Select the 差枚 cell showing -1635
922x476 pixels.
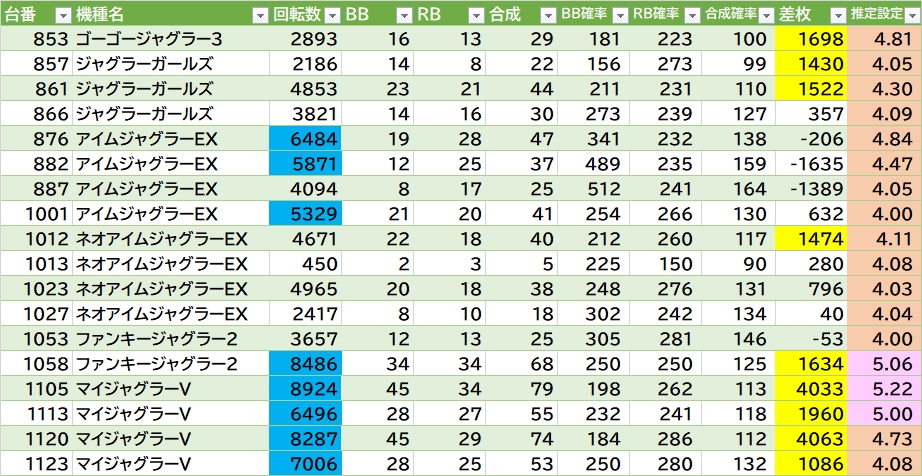810,163
